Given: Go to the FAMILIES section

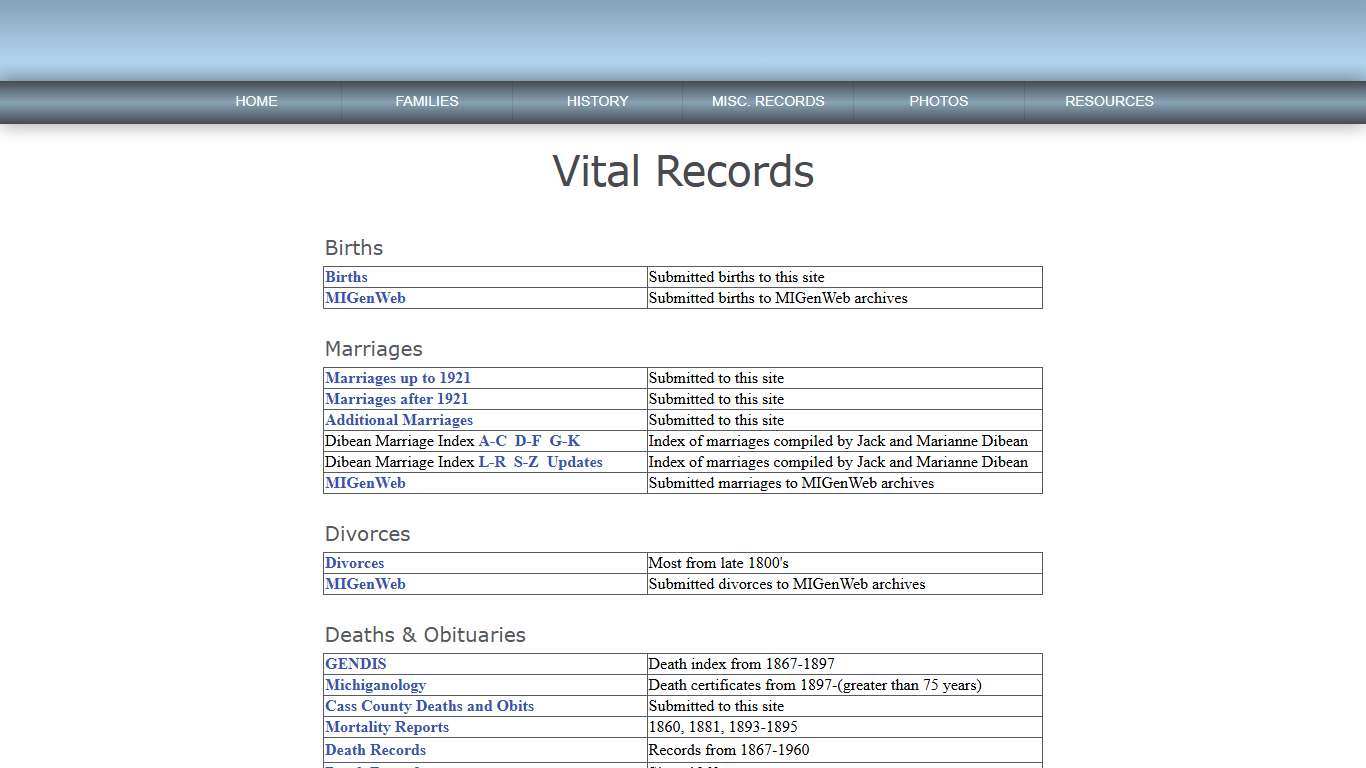Looking at the screenshot, I should pyautogui.click(x=427, y=101).
